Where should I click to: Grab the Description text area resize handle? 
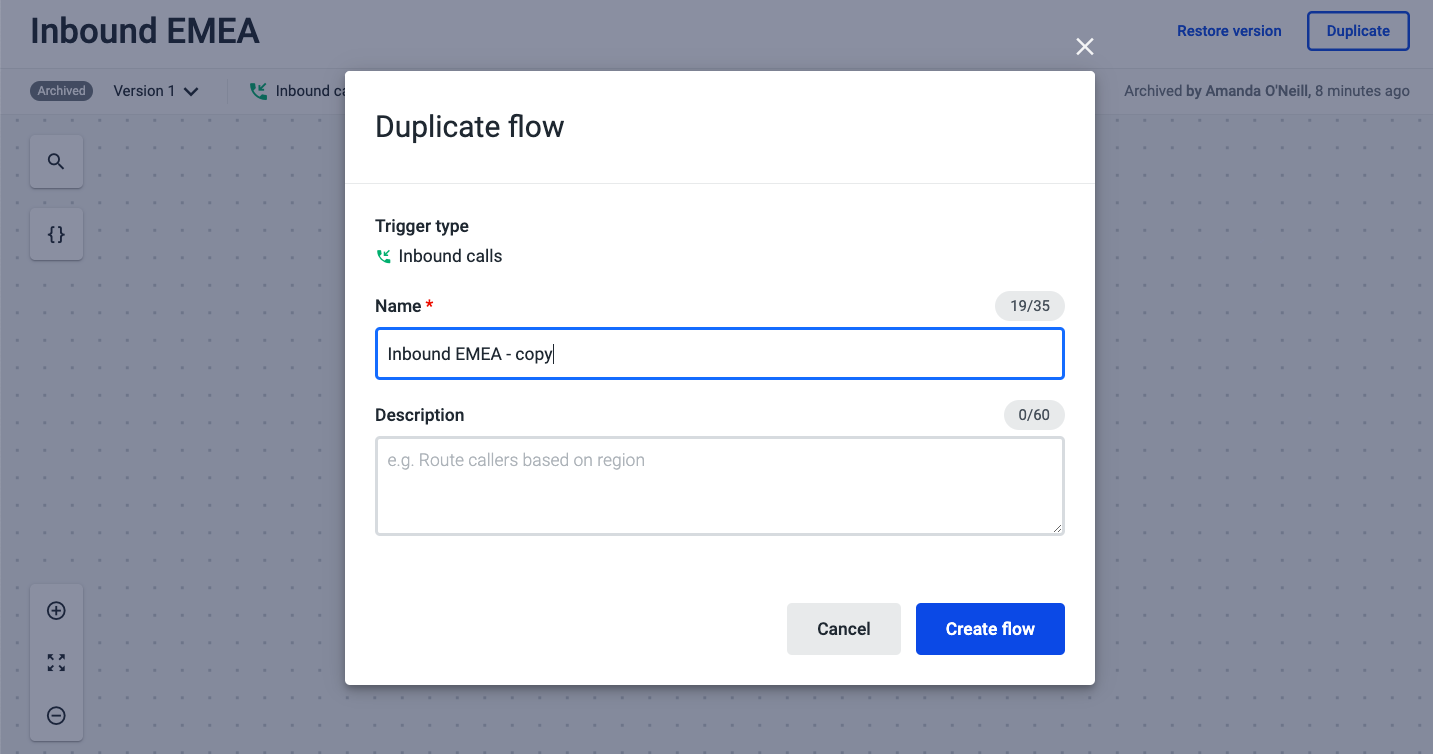pos(1057,528)
